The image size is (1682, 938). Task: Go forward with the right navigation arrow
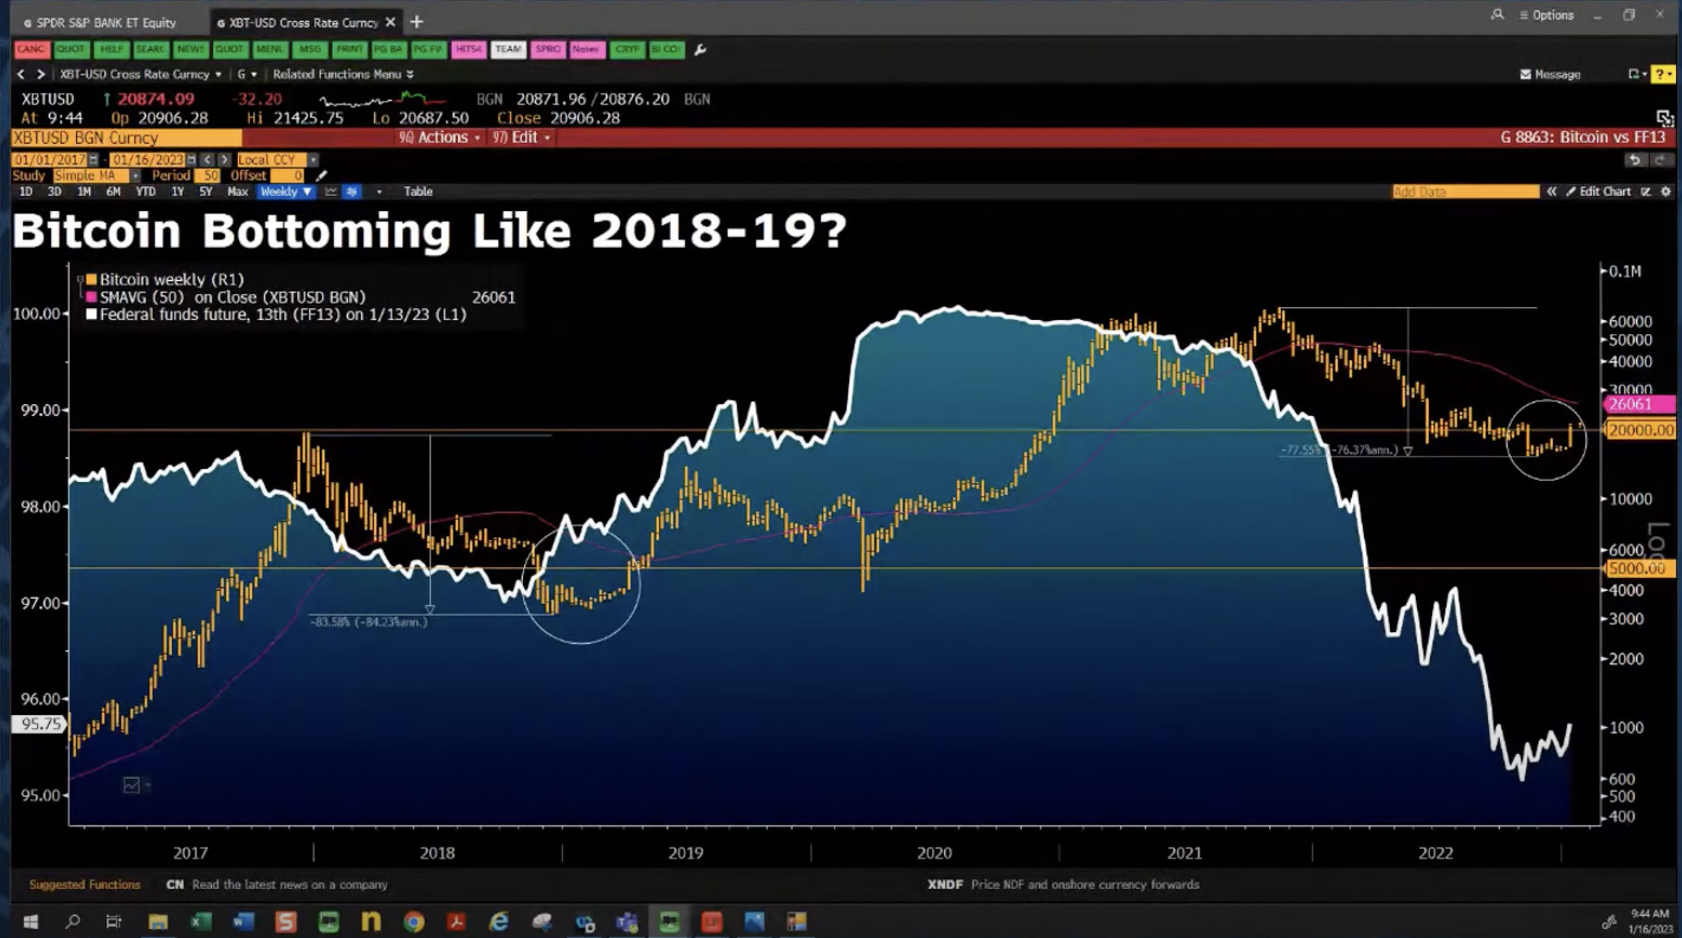41,74
